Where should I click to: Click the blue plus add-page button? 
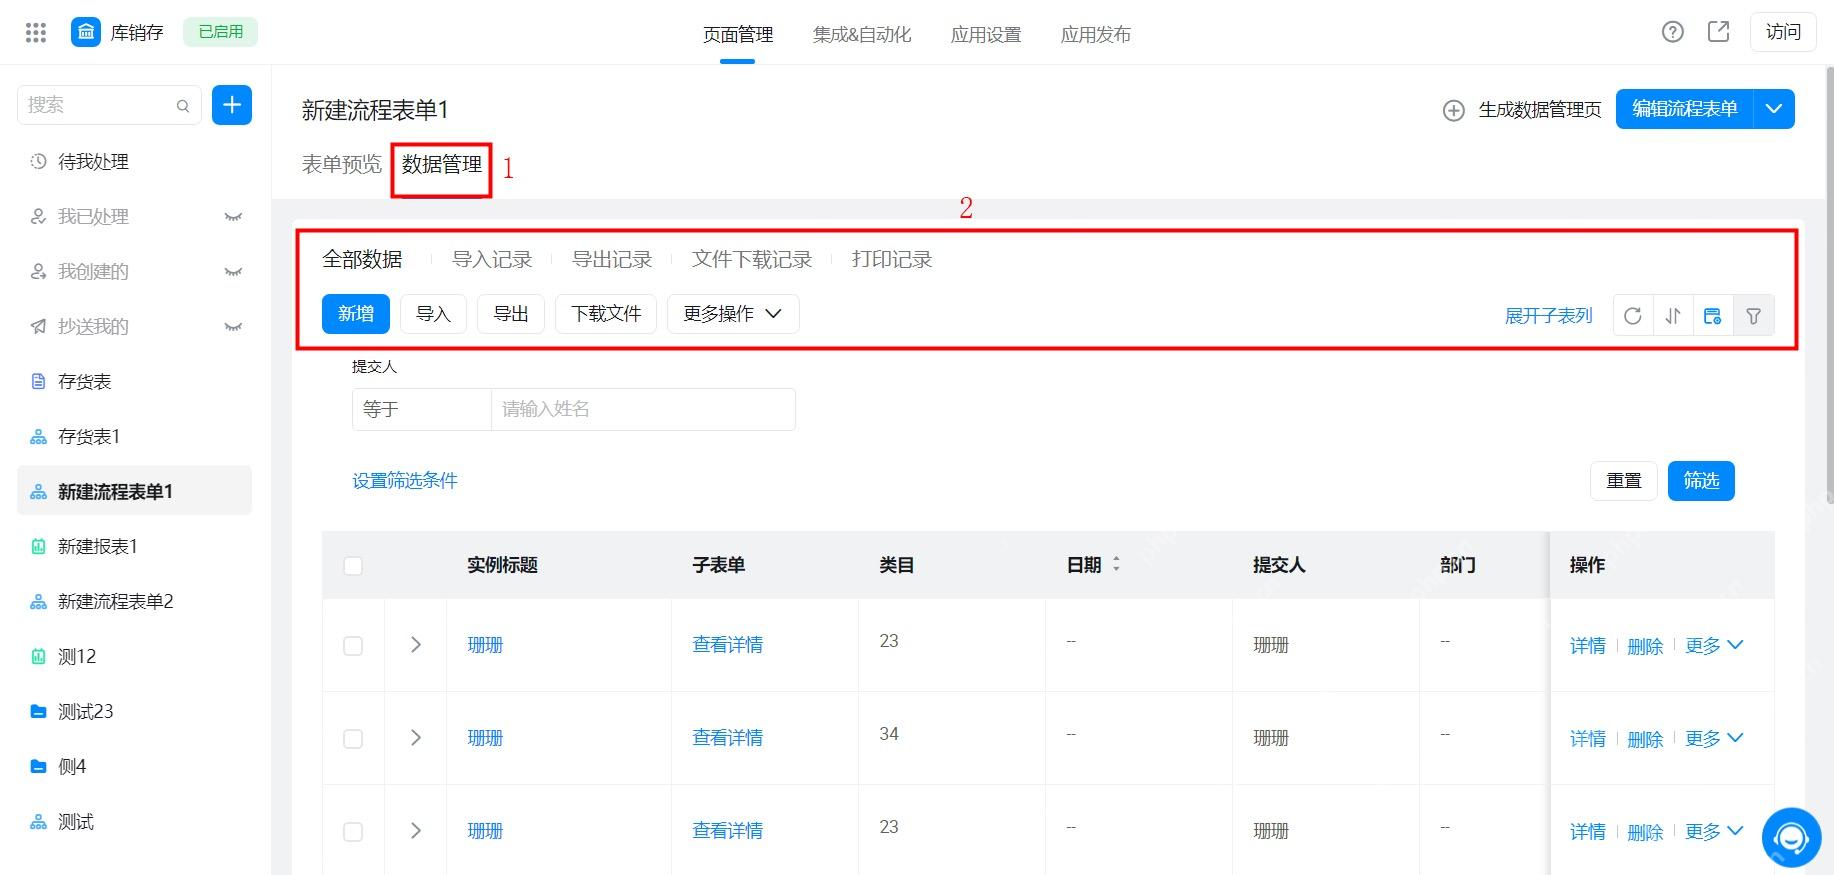(x=232, y=105)
